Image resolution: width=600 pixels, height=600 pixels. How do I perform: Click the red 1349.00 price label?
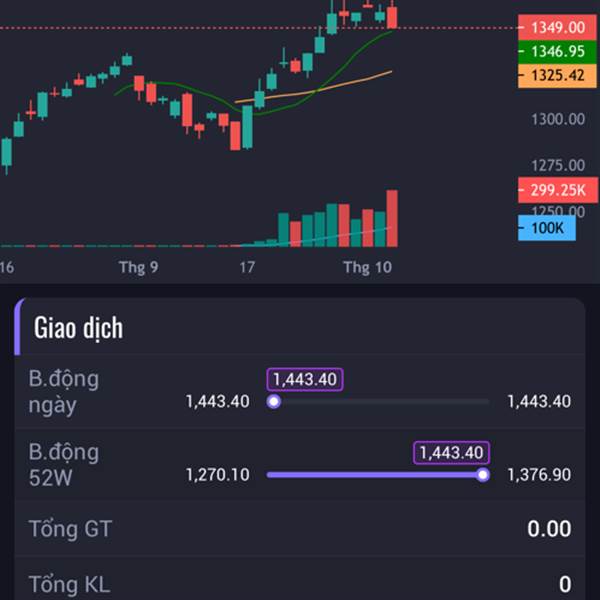(557, 27)
